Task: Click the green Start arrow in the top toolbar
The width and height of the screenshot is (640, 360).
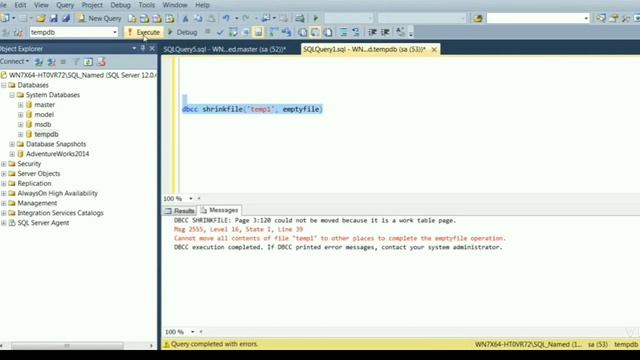Action: pyautogui.click(x=316, y=18)
